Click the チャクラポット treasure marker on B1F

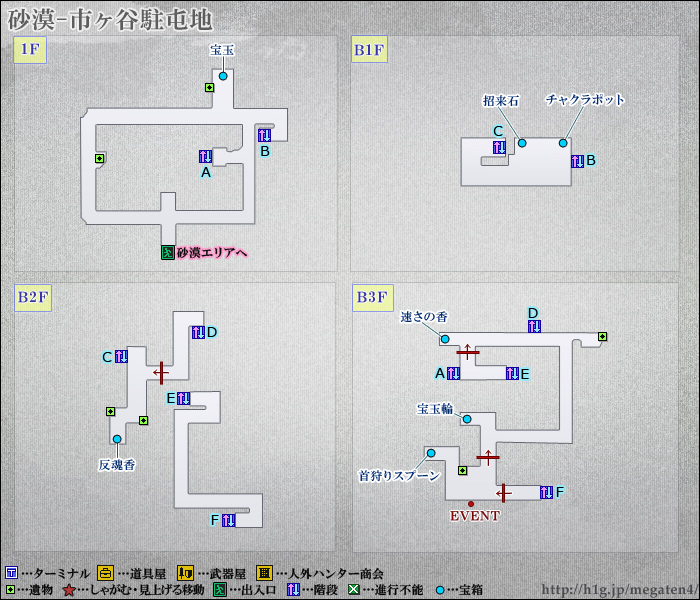click(x=563, y=144)
